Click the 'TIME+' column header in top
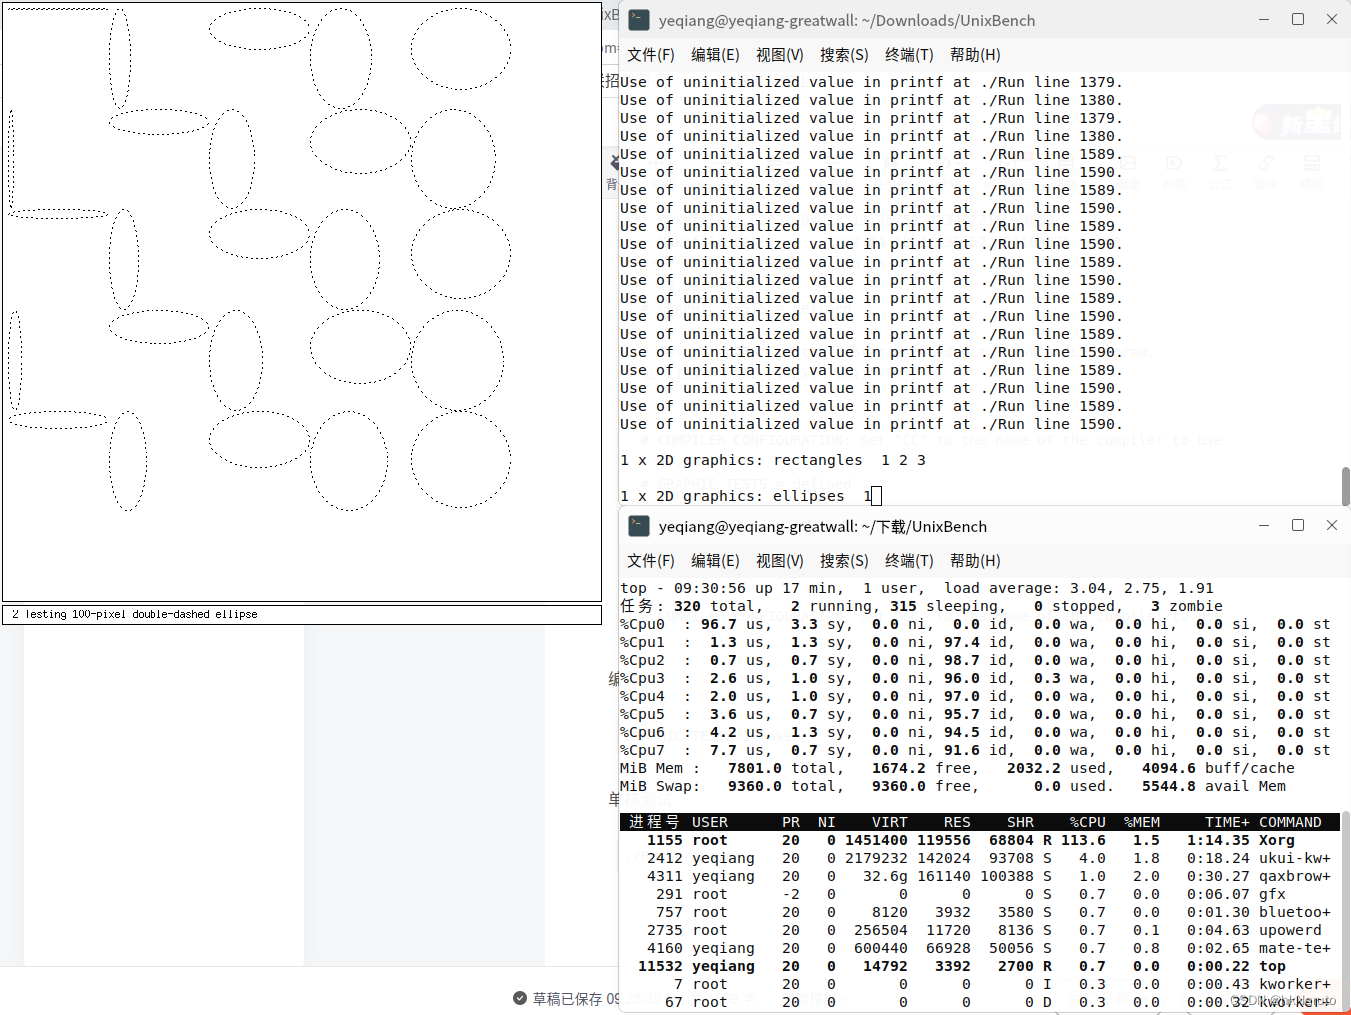This screenshot has width=1351, height=1015. coord(1227,822)
